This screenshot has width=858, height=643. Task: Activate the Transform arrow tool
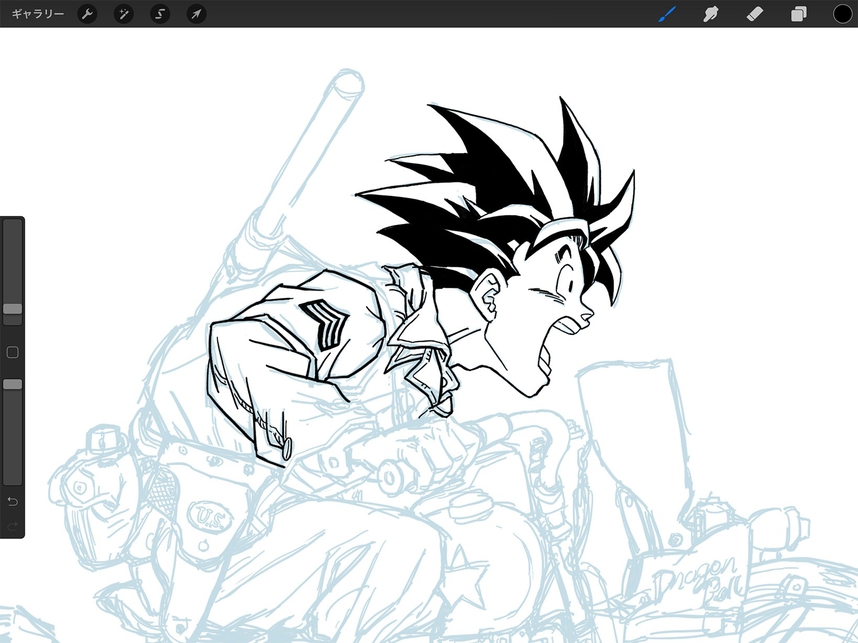click(x=197, y=14)
